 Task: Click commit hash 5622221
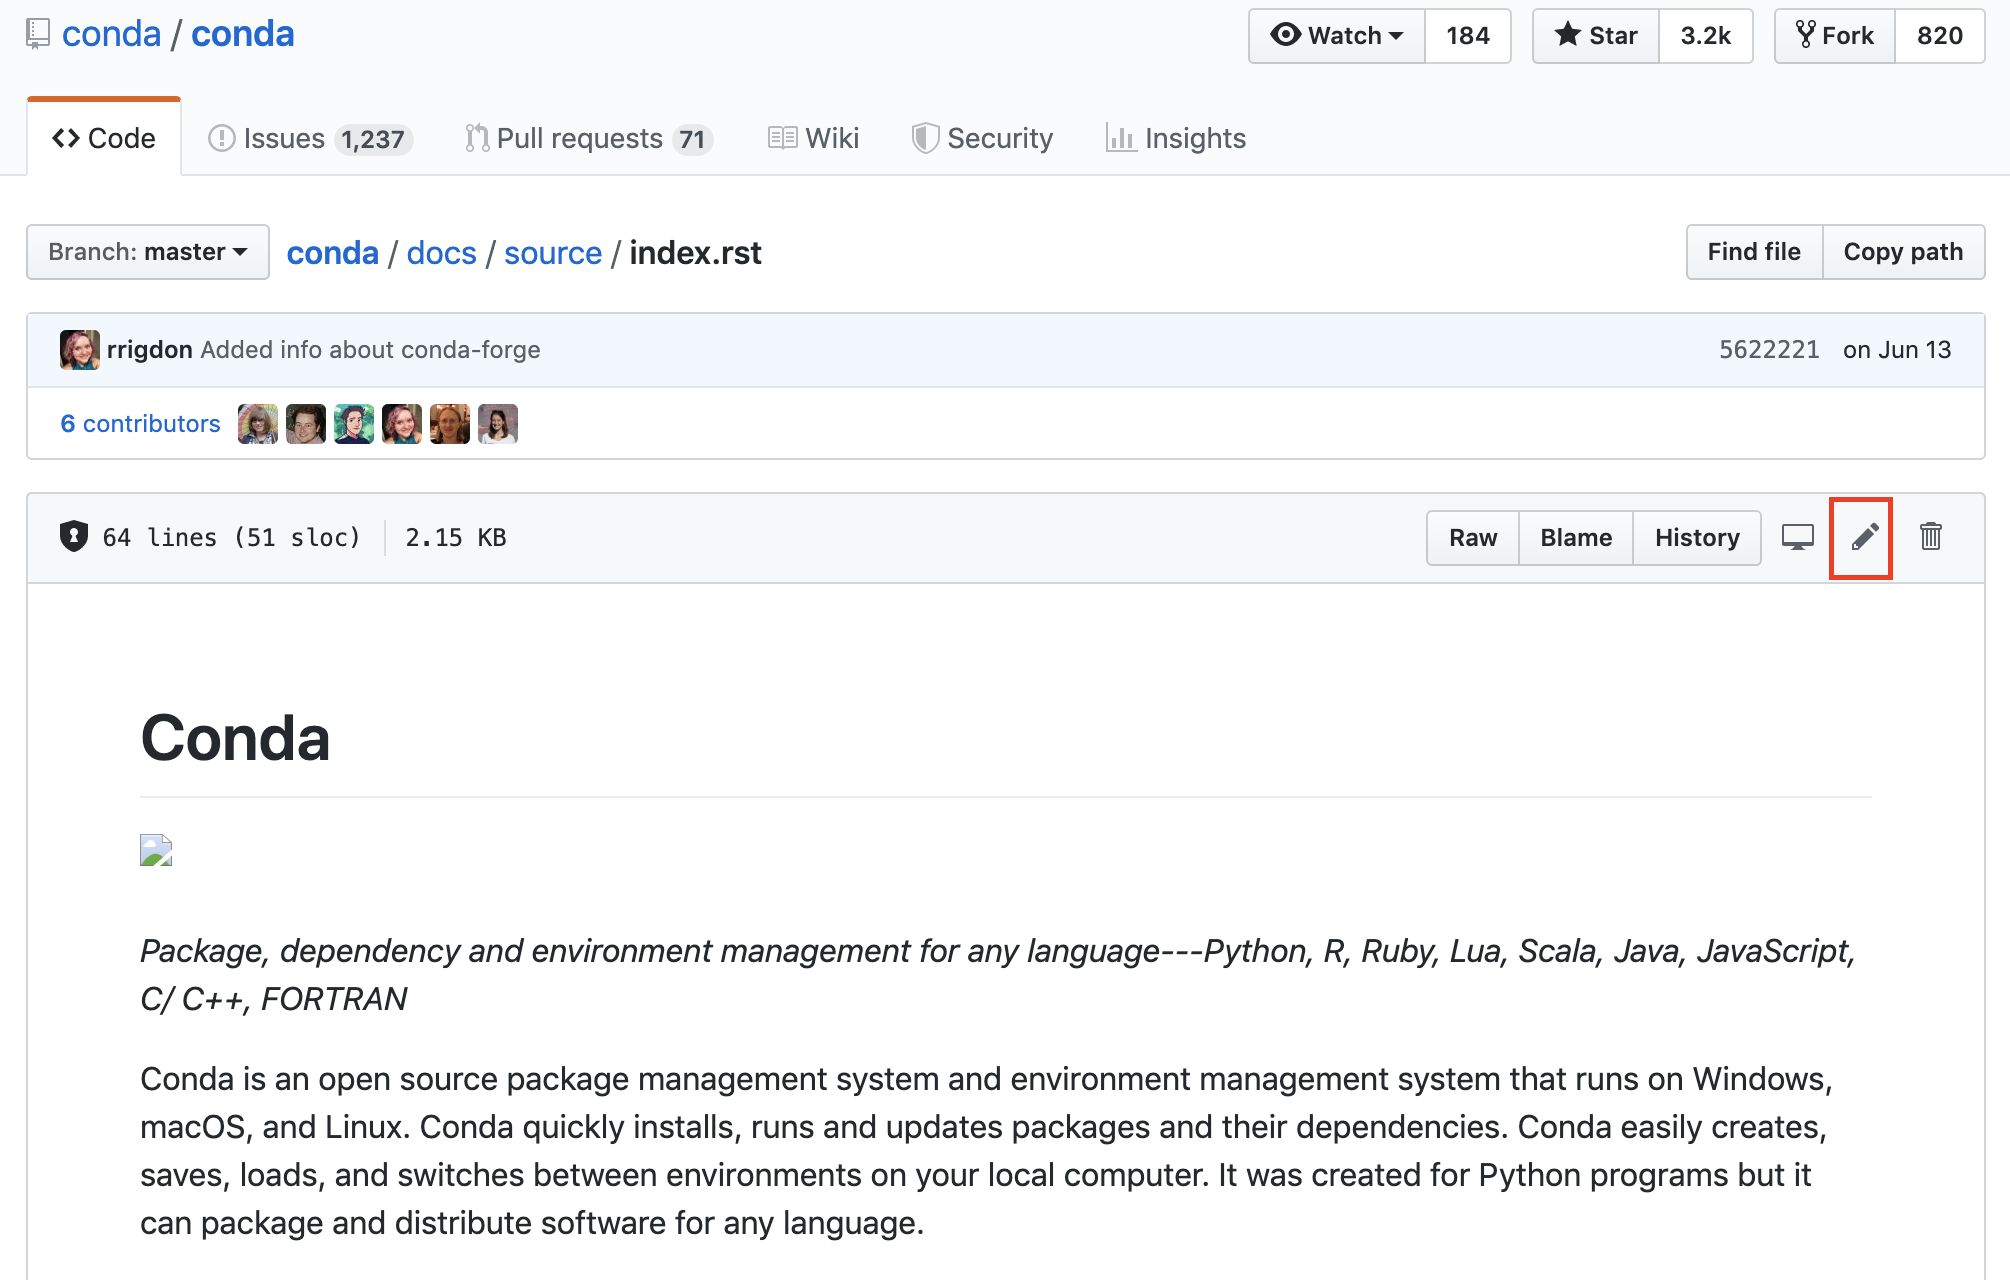[x=1769, y=349]
